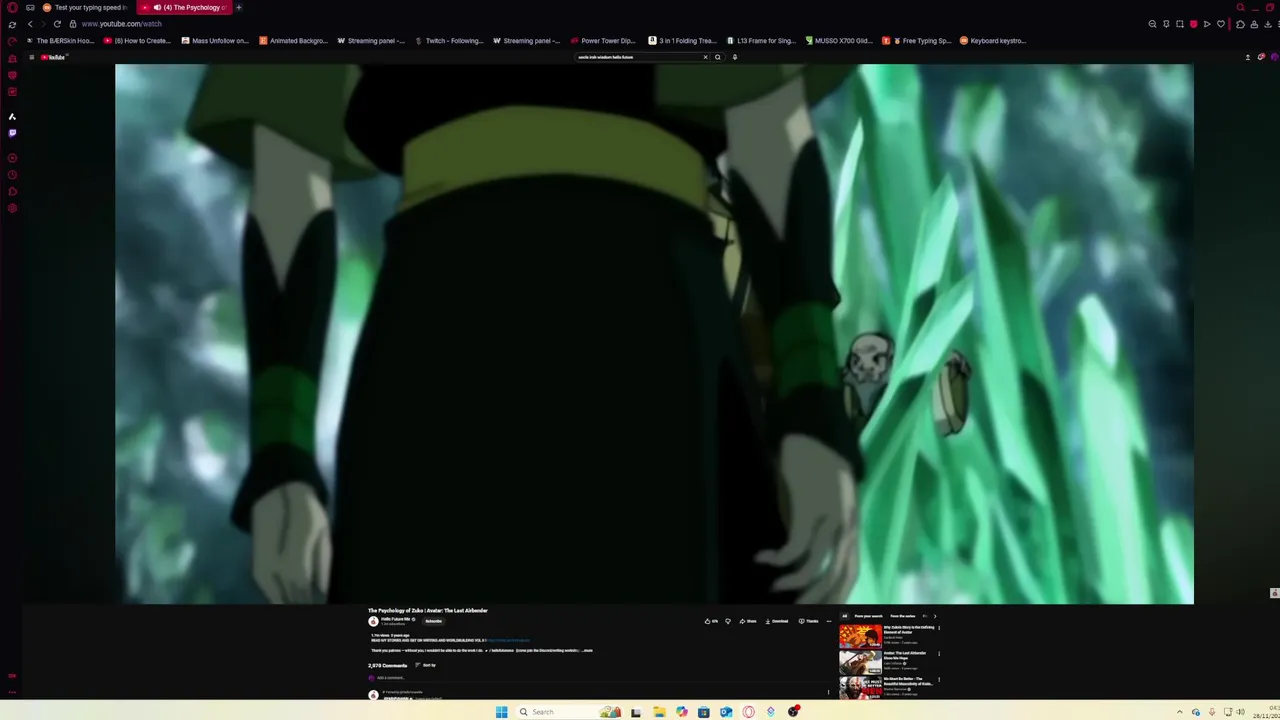Open the YouTube account avatar
The width and height of the screenshot is (1280, 720).
(x=1275, y=57)
